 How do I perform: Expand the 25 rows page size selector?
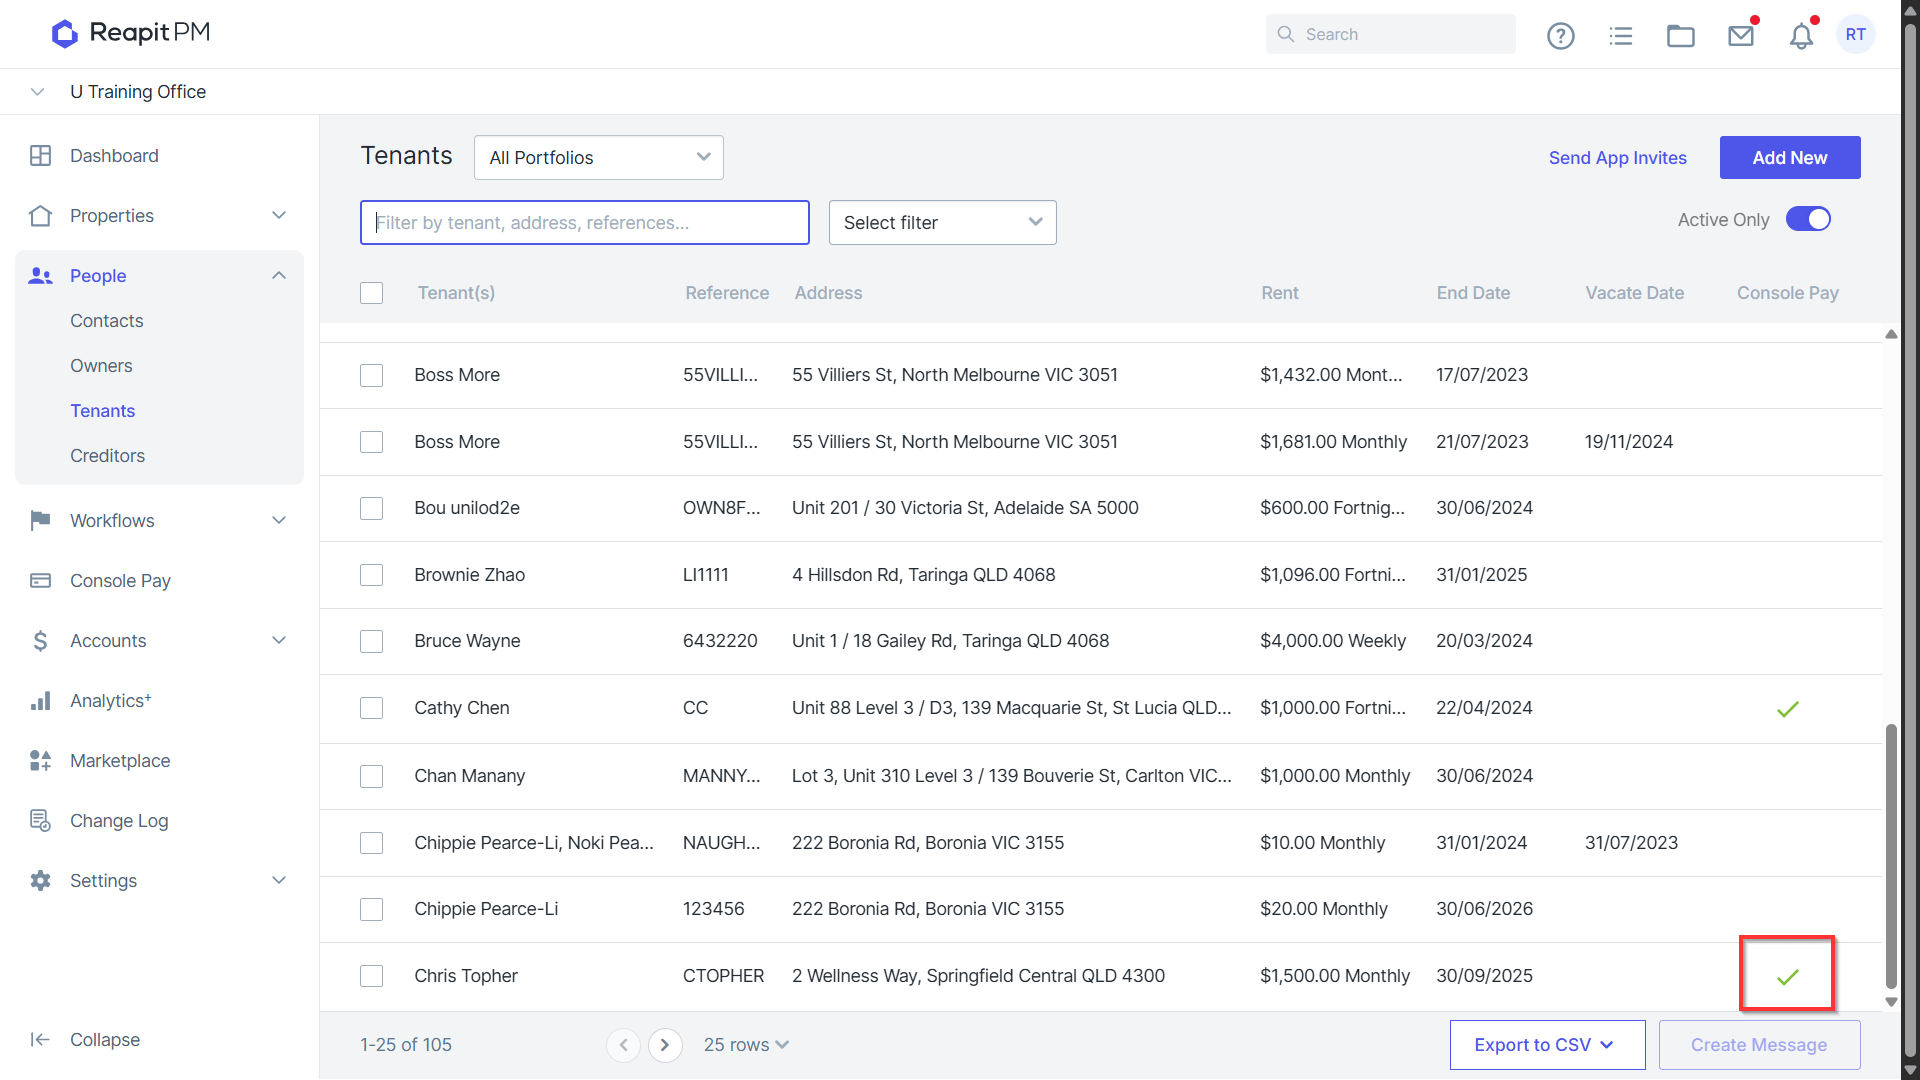click(x=746, y=1045)
